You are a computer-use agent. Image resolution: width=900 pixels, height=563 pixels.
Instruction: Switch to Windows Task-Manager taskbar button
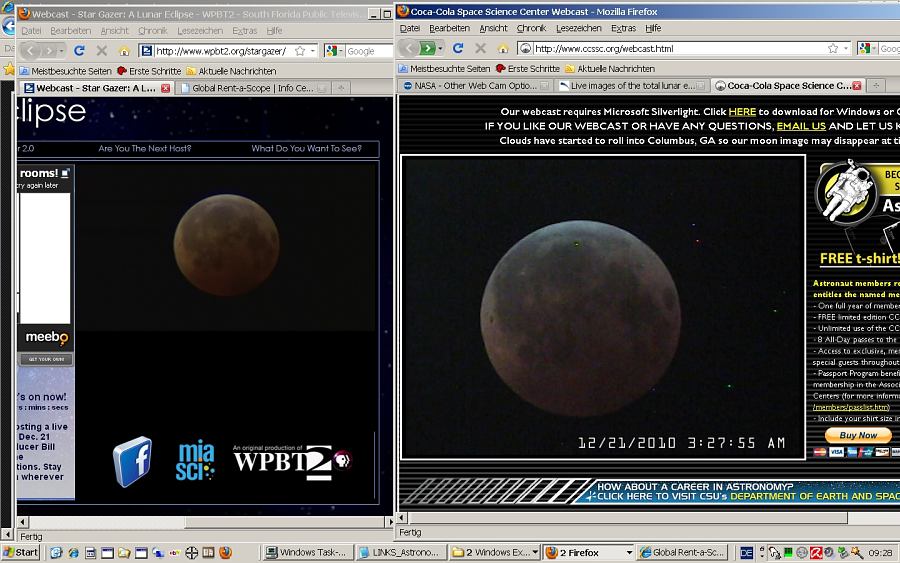(308, 553)
